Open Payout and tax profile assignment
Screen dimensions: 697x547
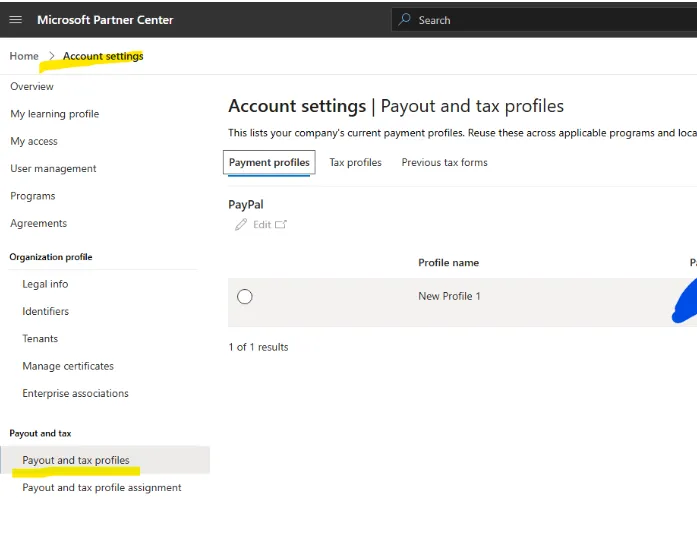tap(102, 488)
